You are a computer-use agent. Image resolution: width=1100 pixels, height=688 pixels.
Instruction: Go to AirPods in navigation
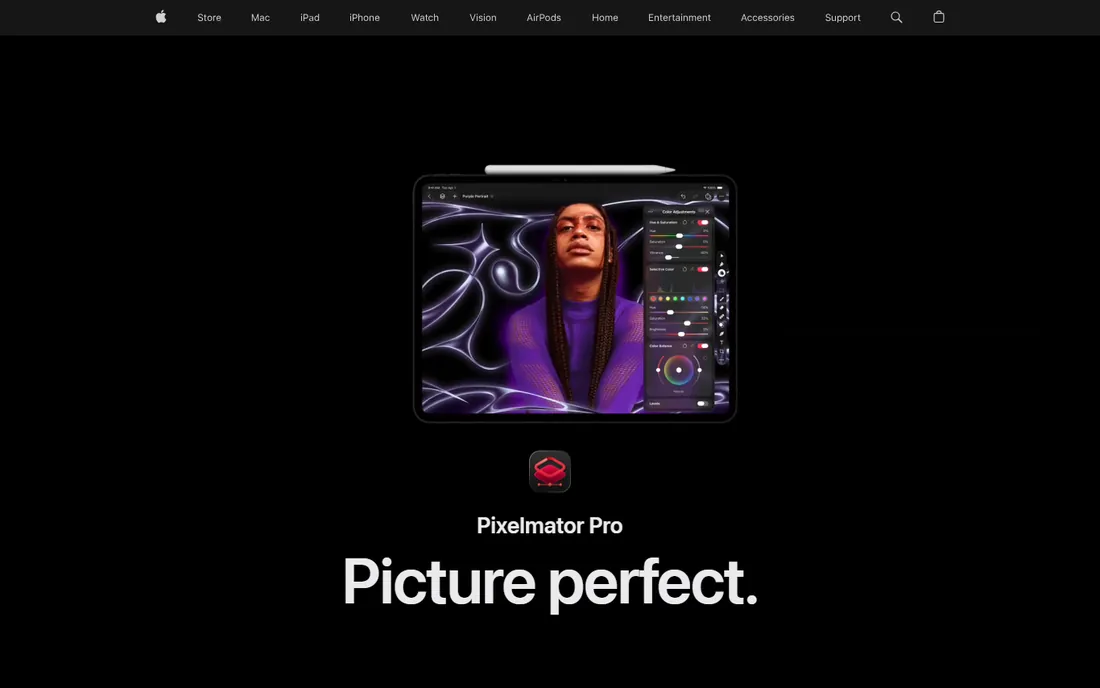pos(544,18)
